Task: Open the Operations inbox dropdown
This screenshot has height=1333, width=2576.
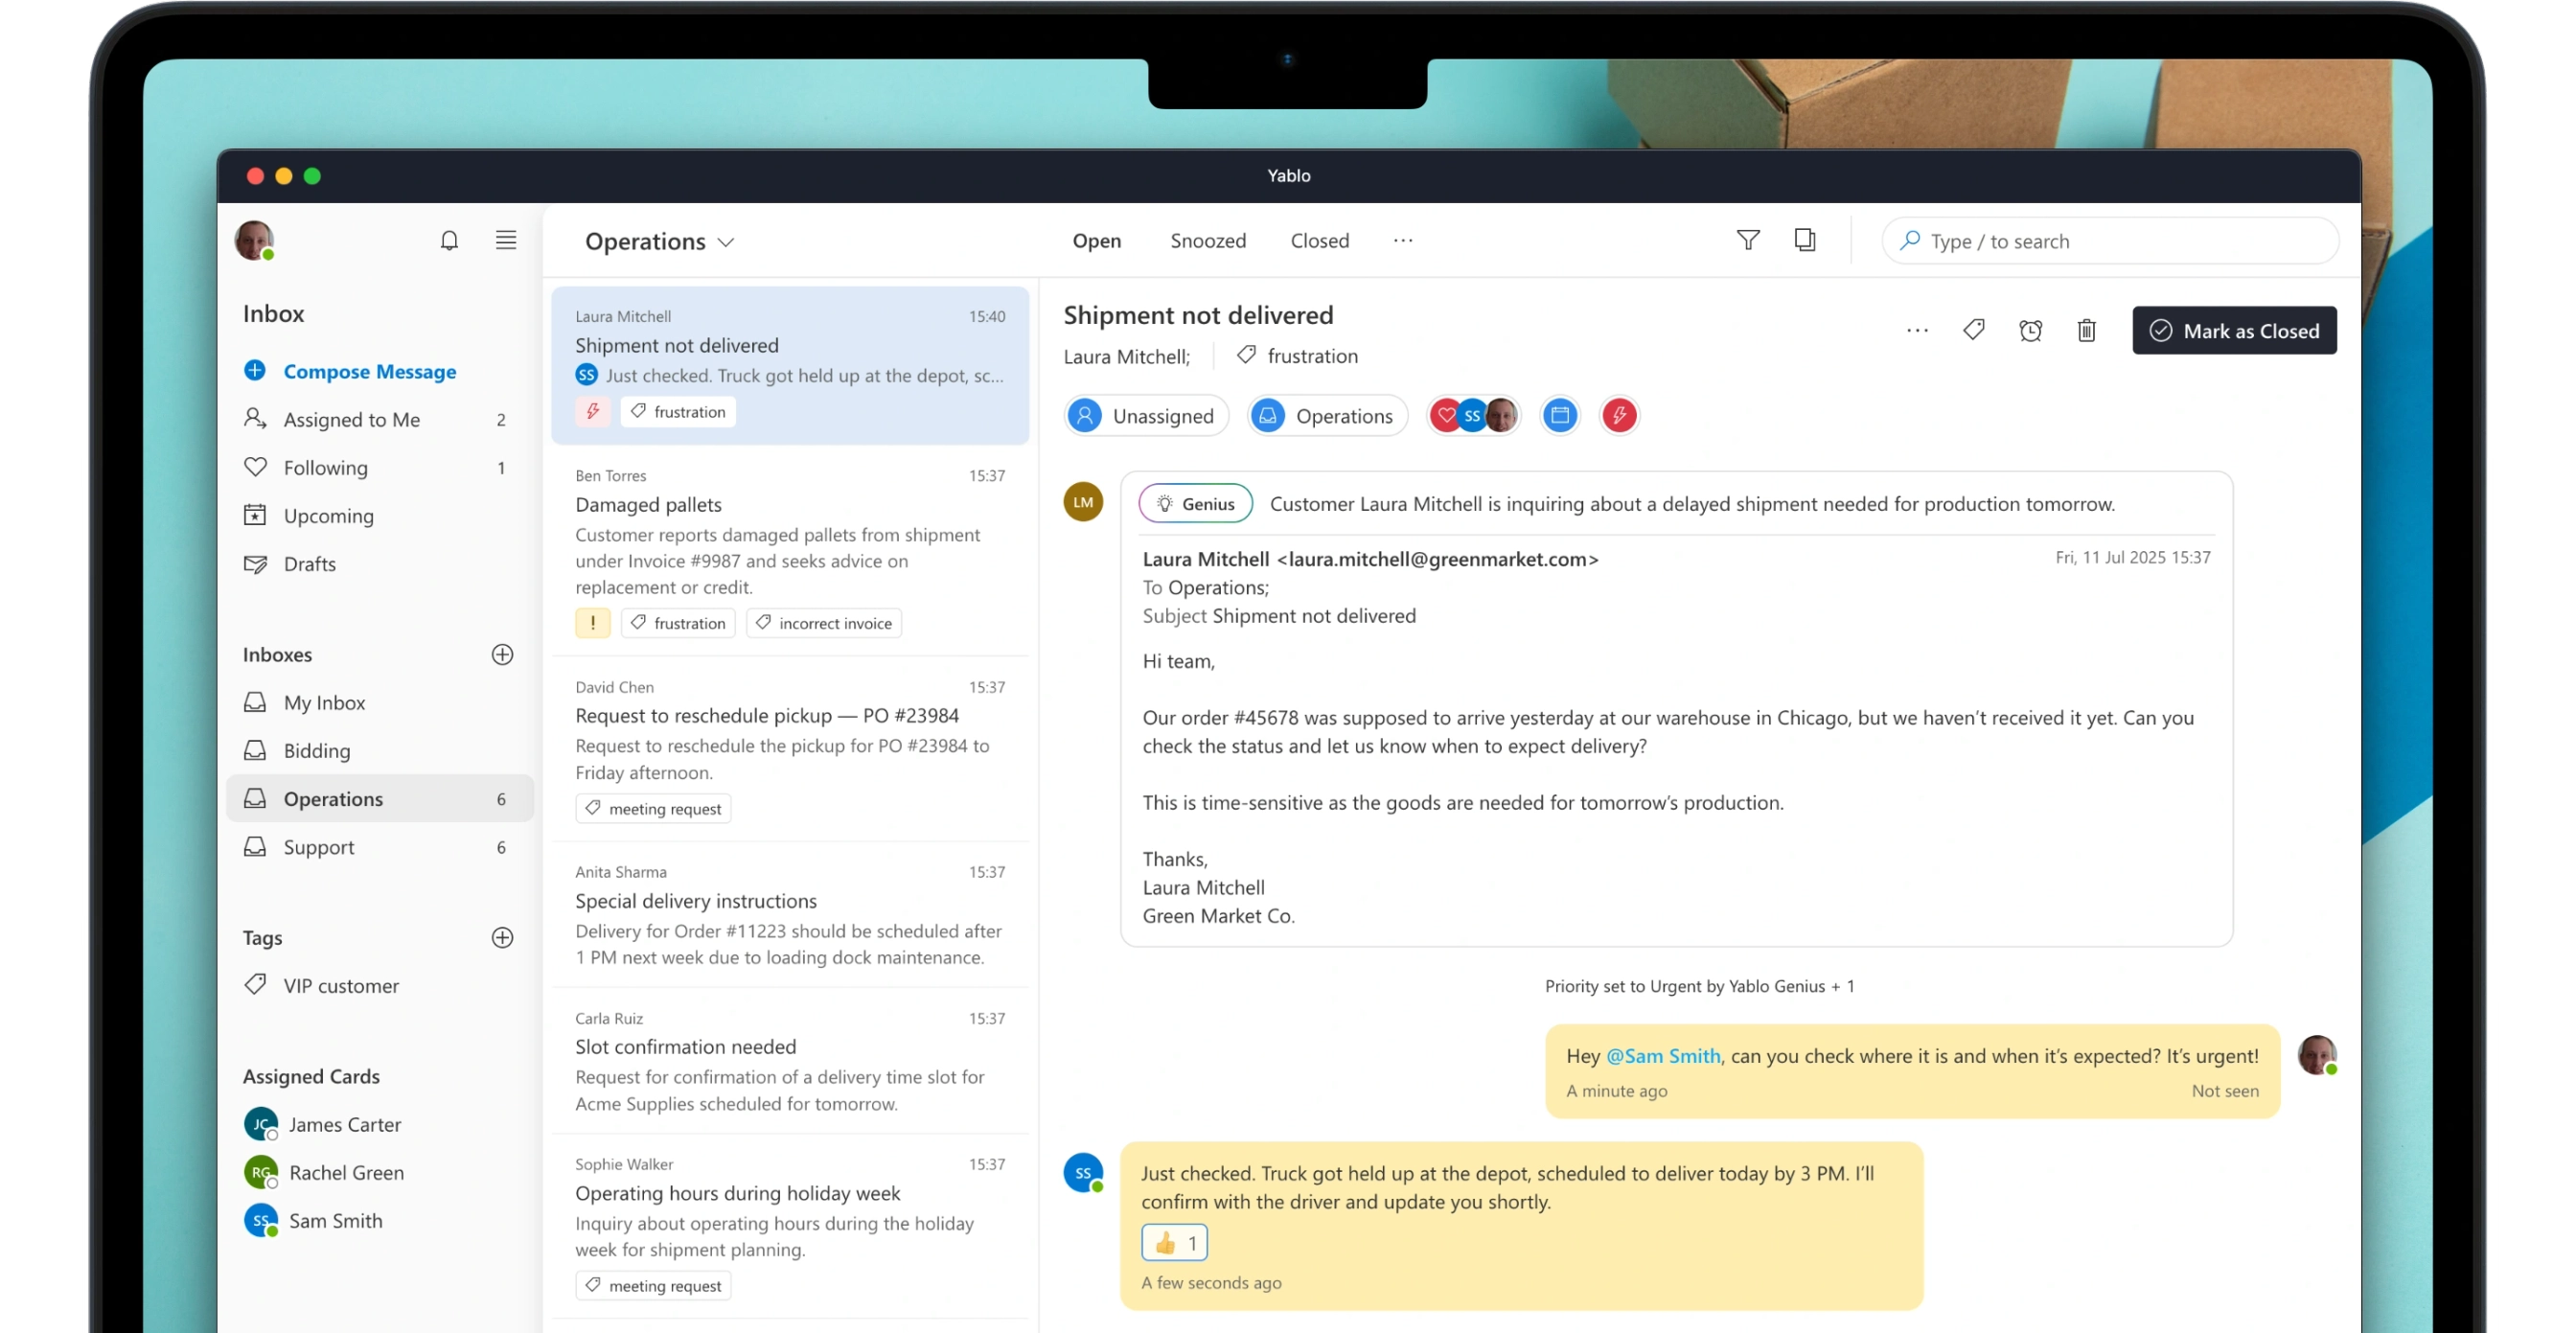Action: pyautogui.click(x=659, y=241)
